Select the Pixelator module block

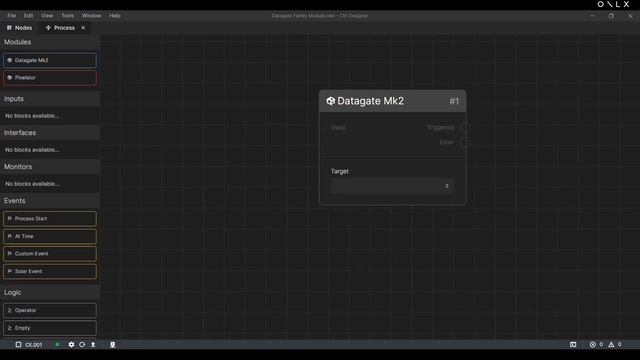pyautogui.click(x=50, y=78)
